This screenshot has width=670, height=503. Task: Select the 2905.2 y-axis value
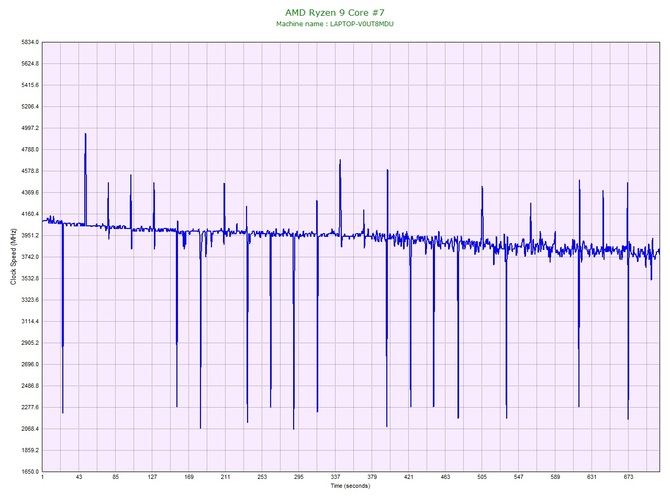(30, 343)
